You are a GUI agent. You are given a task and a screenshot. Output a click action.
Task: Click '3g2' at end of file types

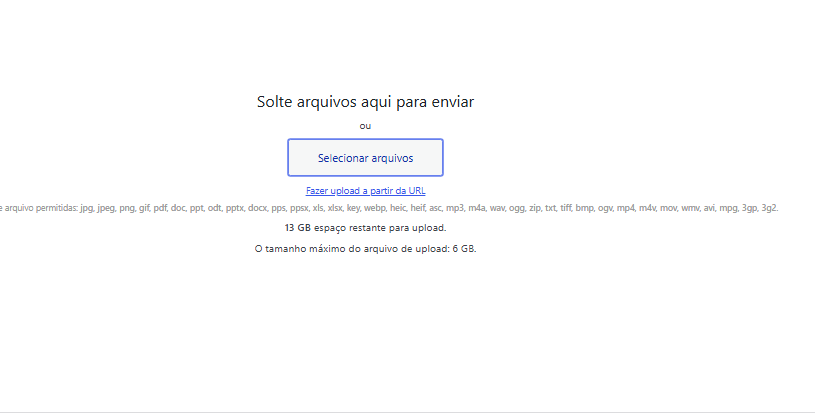(x=770, y=208)
